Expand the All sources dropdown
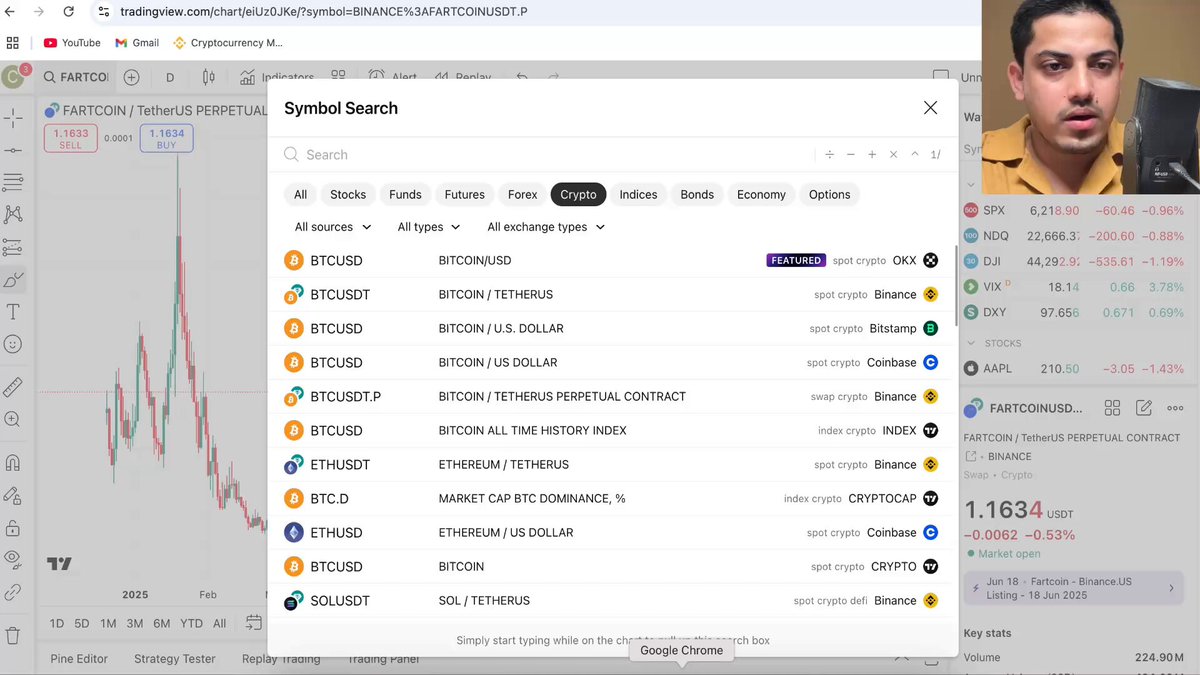1200x675 pixels. point(333,227)
